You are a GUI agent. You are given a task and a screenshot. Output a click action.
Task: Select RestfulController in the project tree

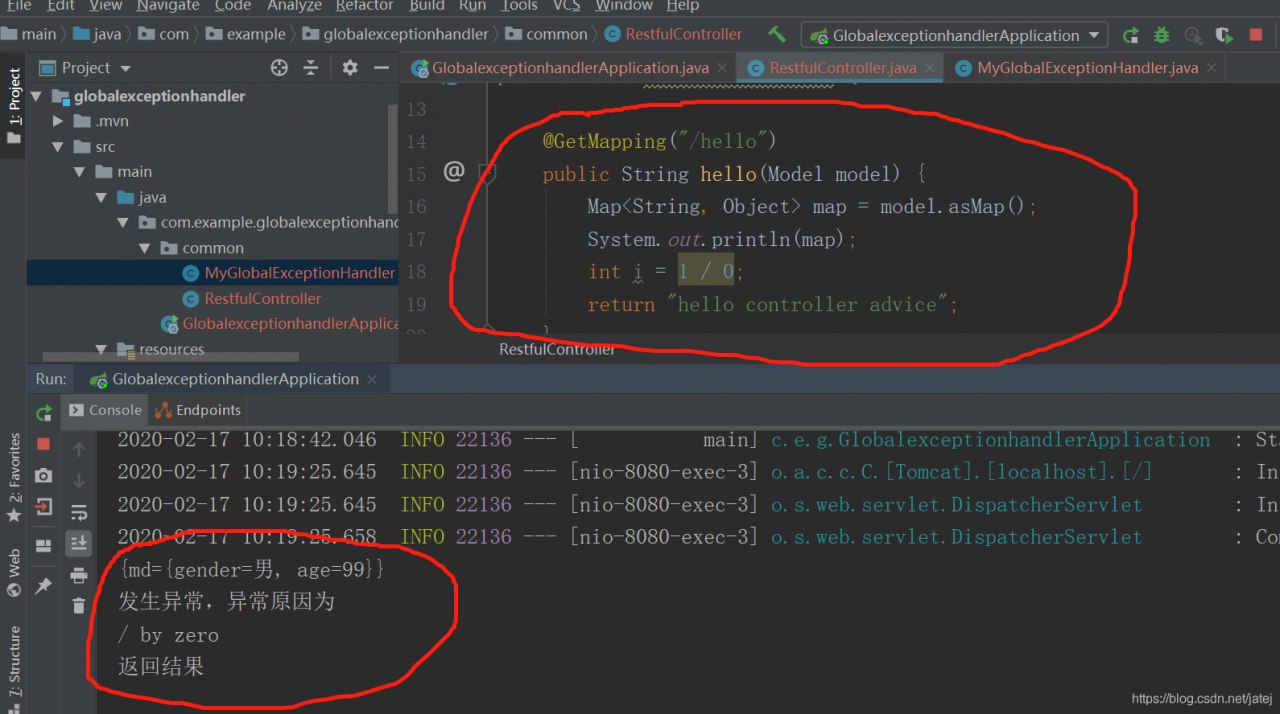click(262, 298)
